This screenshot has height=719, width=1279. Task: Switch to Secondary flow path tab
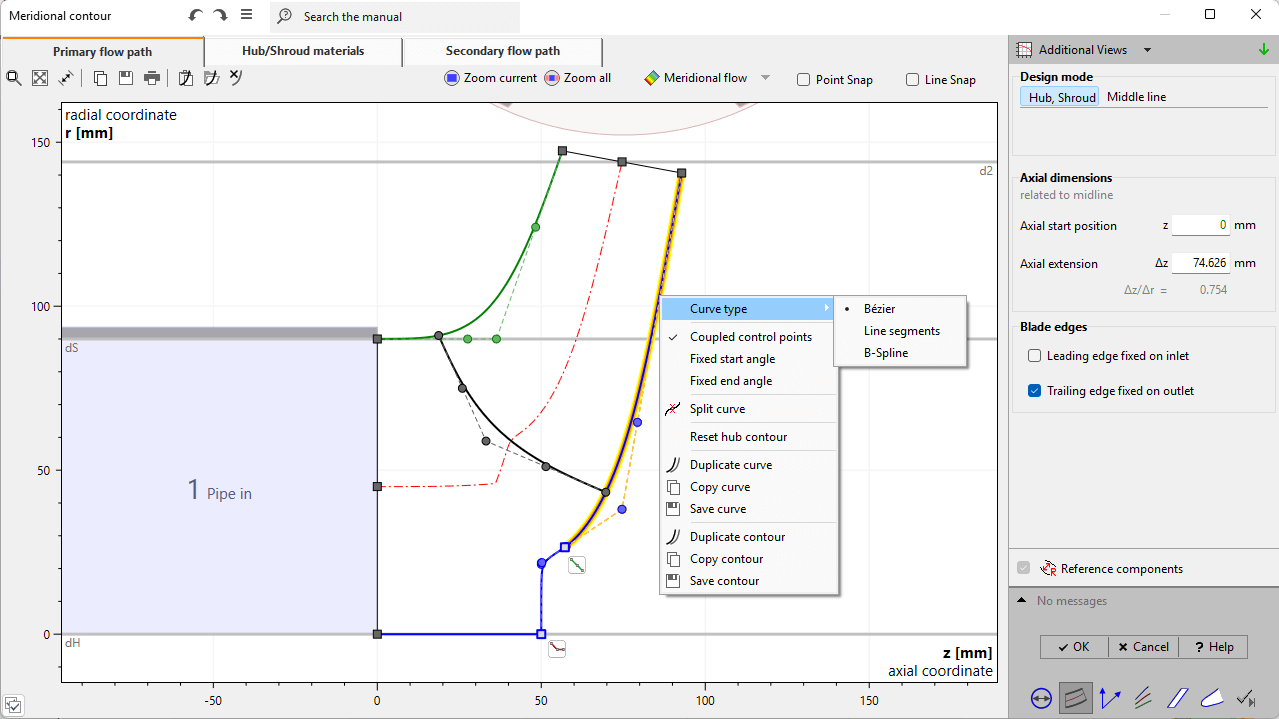click(x=502, y=51)
